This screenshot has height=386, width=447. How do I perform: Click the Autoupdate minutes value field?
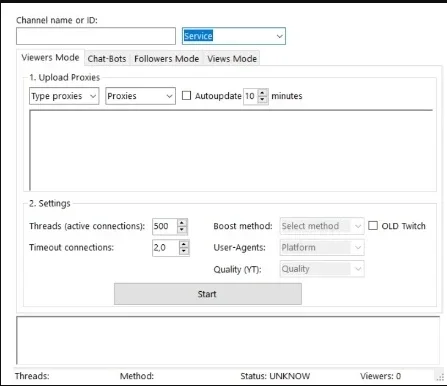(x=251, y=96)
